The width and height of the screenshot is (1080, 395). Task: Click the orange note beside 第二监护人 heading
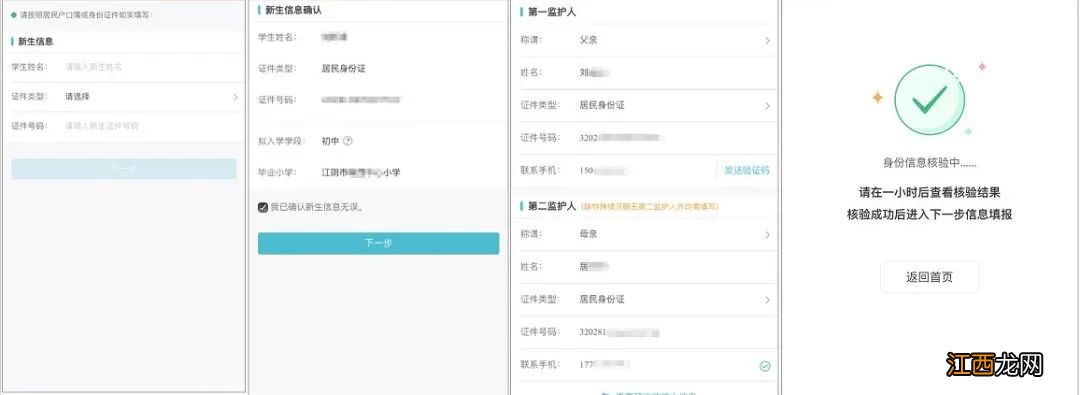pos(650,206)
